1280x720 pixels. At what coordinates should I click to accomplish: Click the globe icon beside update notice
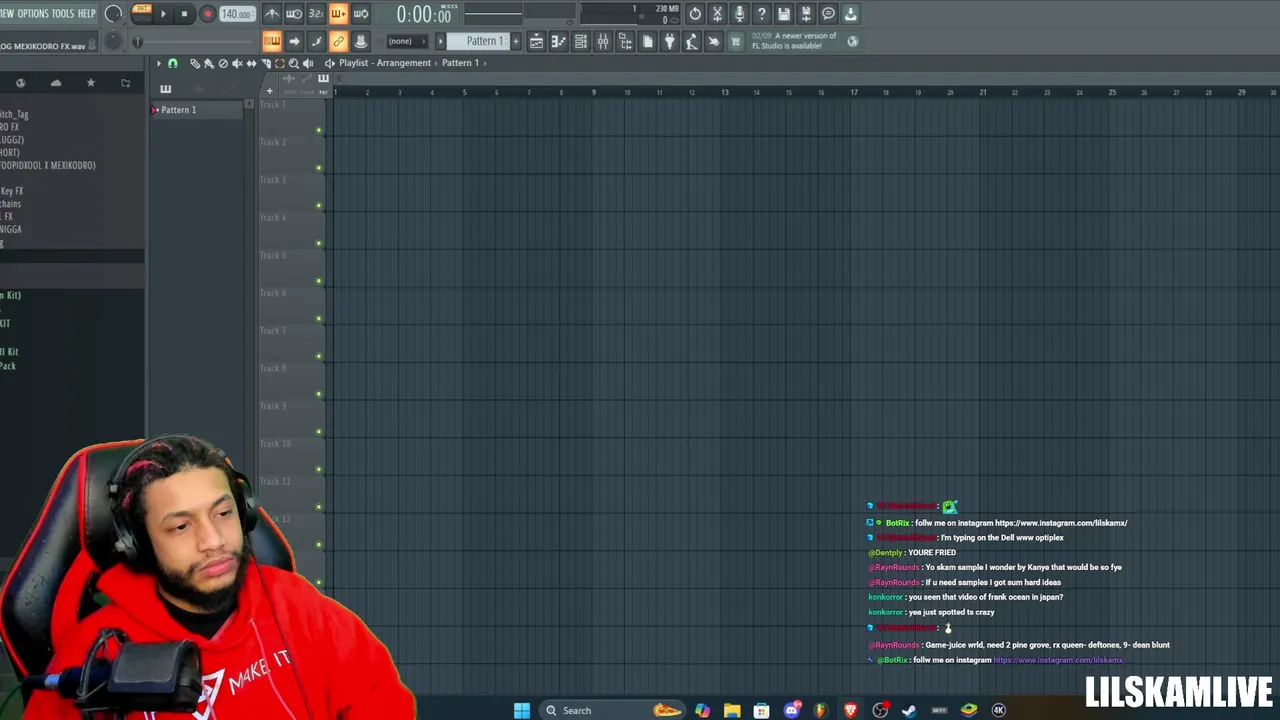[852, 41]
